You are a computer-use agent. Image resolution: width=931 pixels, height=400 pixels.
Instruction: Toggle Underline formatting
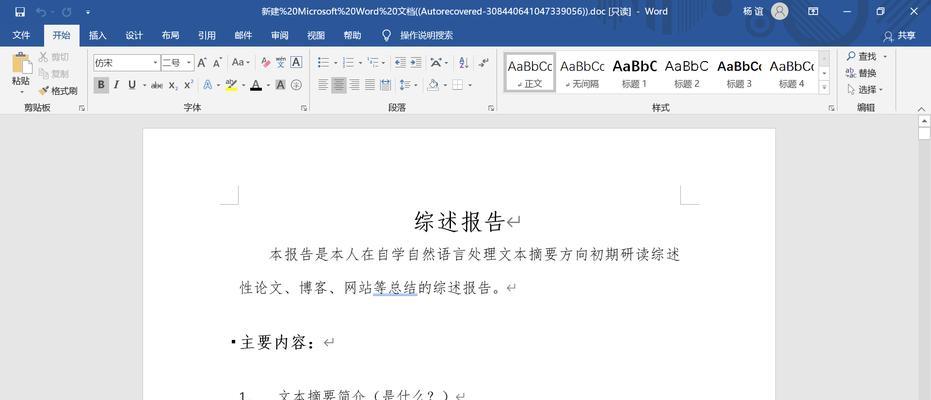(131, 85)
